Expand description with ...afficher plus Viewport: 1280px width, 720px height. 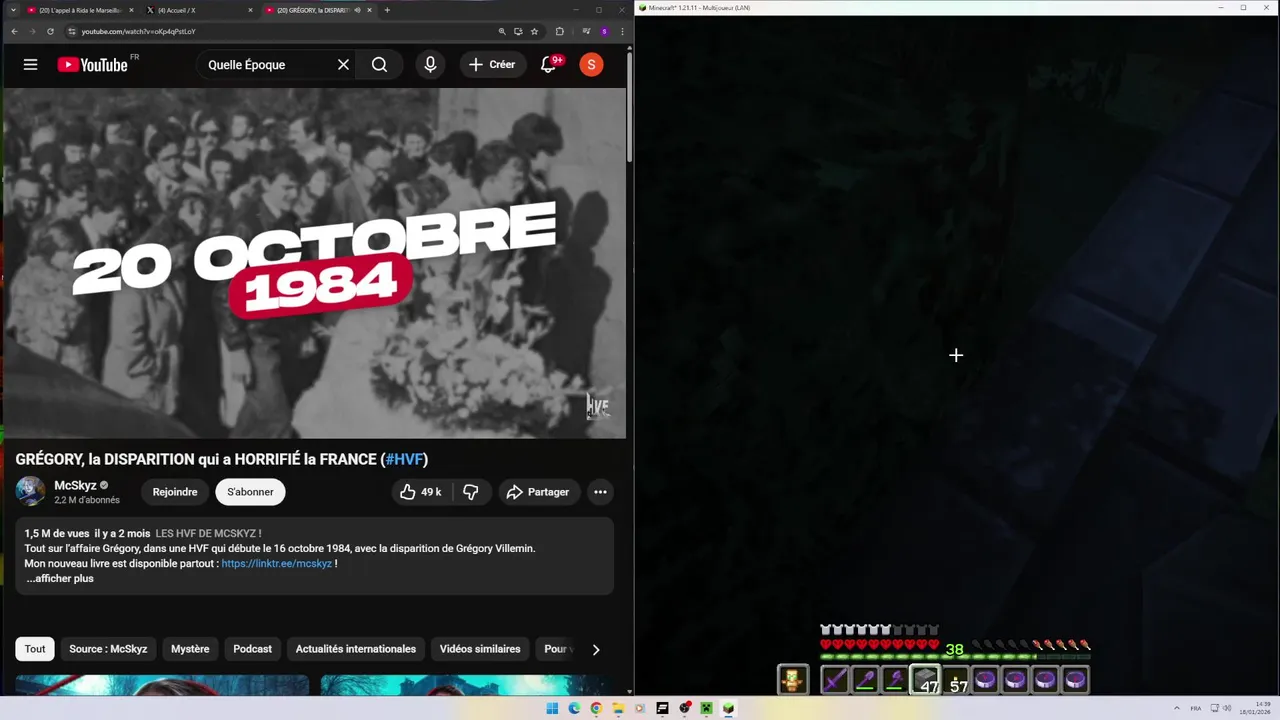pyautogui.click(x=60, y=579)
